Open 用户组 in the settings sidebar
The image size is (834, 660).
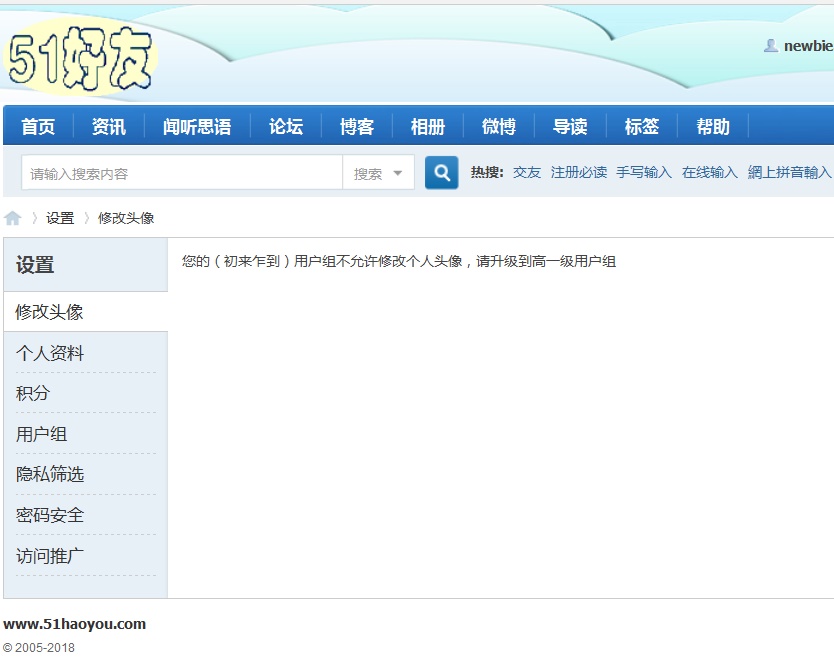point(42,434)
